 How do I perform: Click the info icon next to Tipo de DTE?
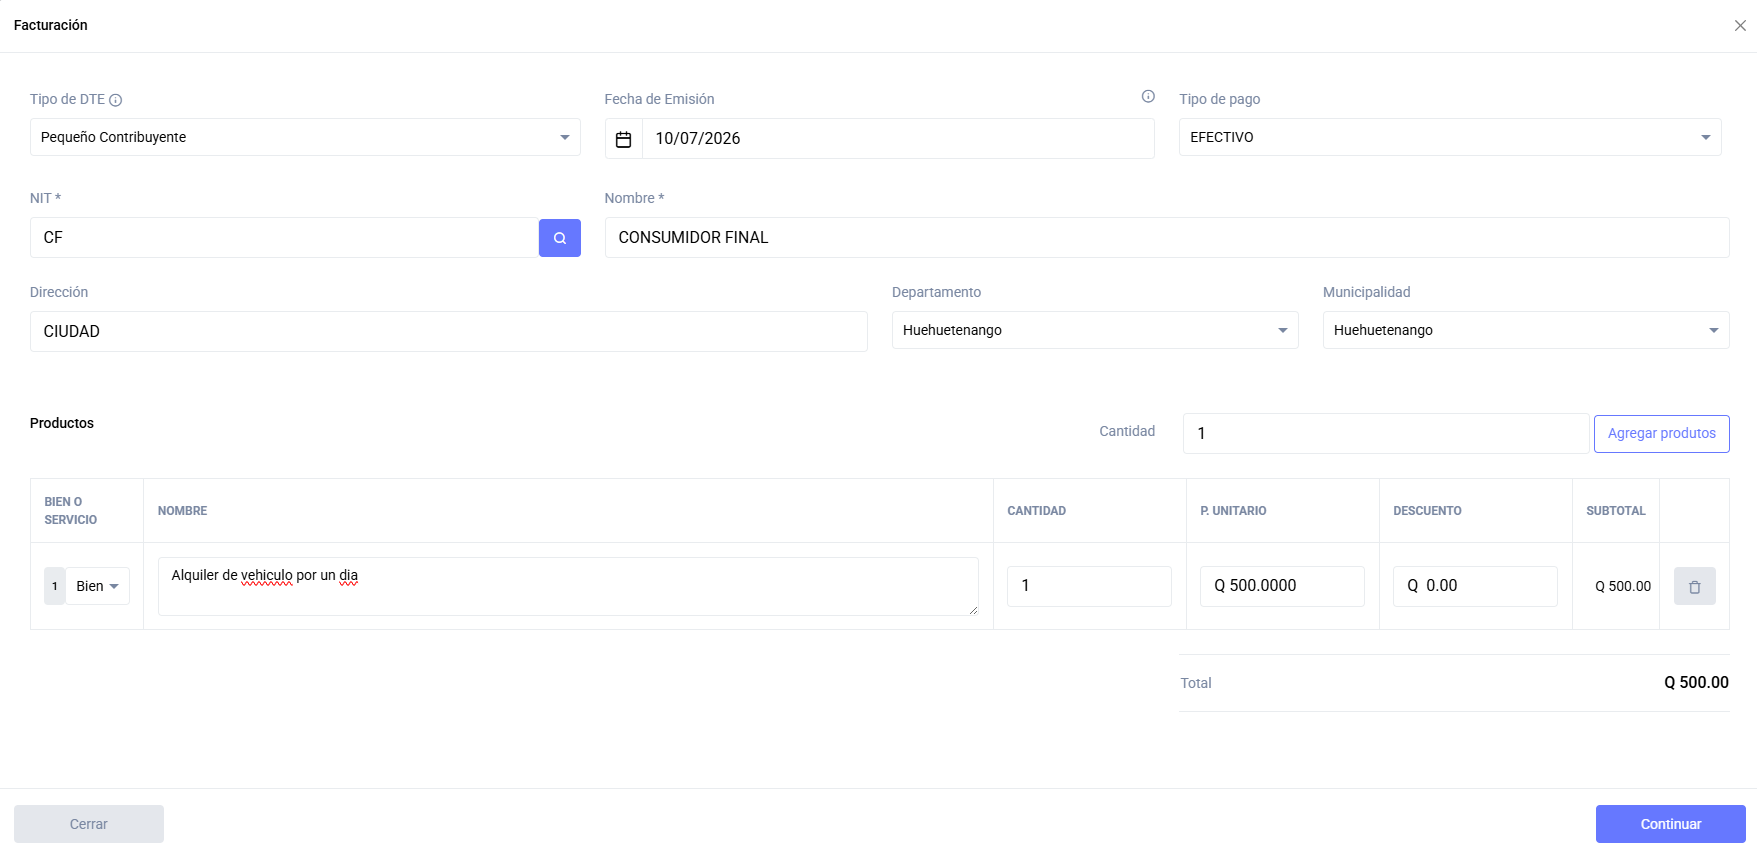click(116, 100)
